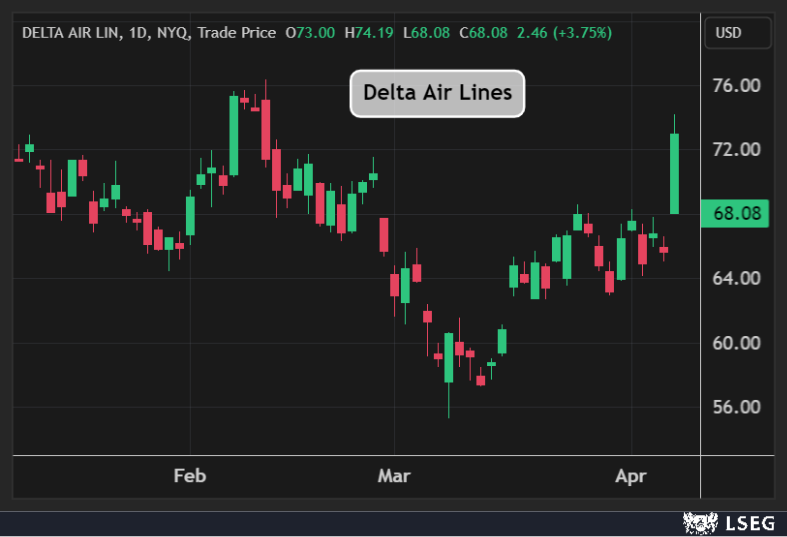787x537 pixels.
Task: Click the 60.00 price axis label
Action: point(735,343)
